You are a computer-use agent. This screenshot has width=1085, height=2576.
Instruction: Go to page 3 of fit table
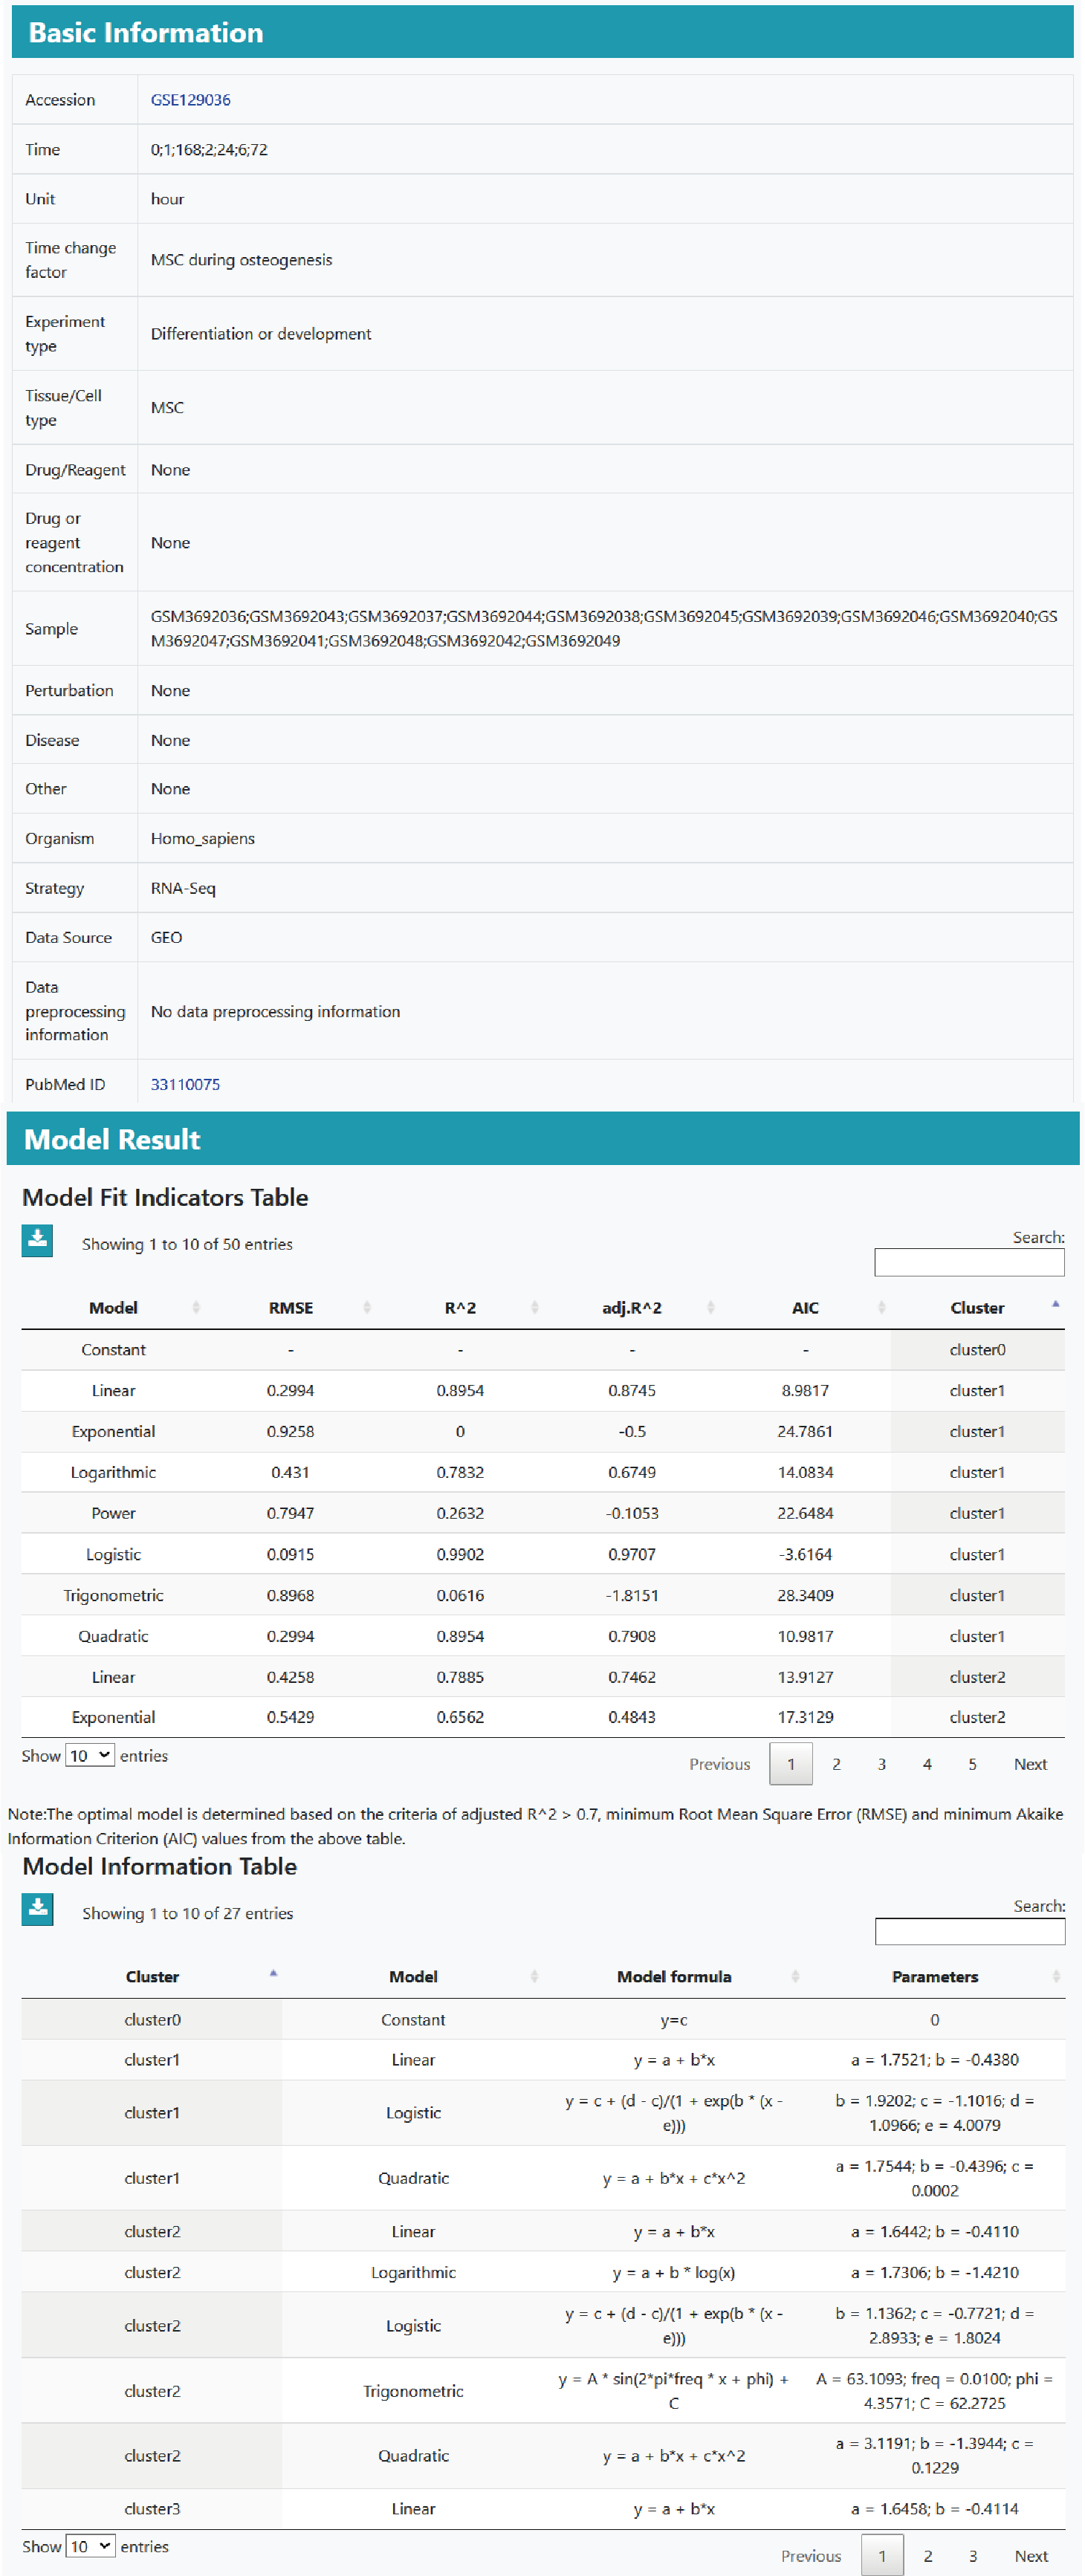click(881, 1764)
